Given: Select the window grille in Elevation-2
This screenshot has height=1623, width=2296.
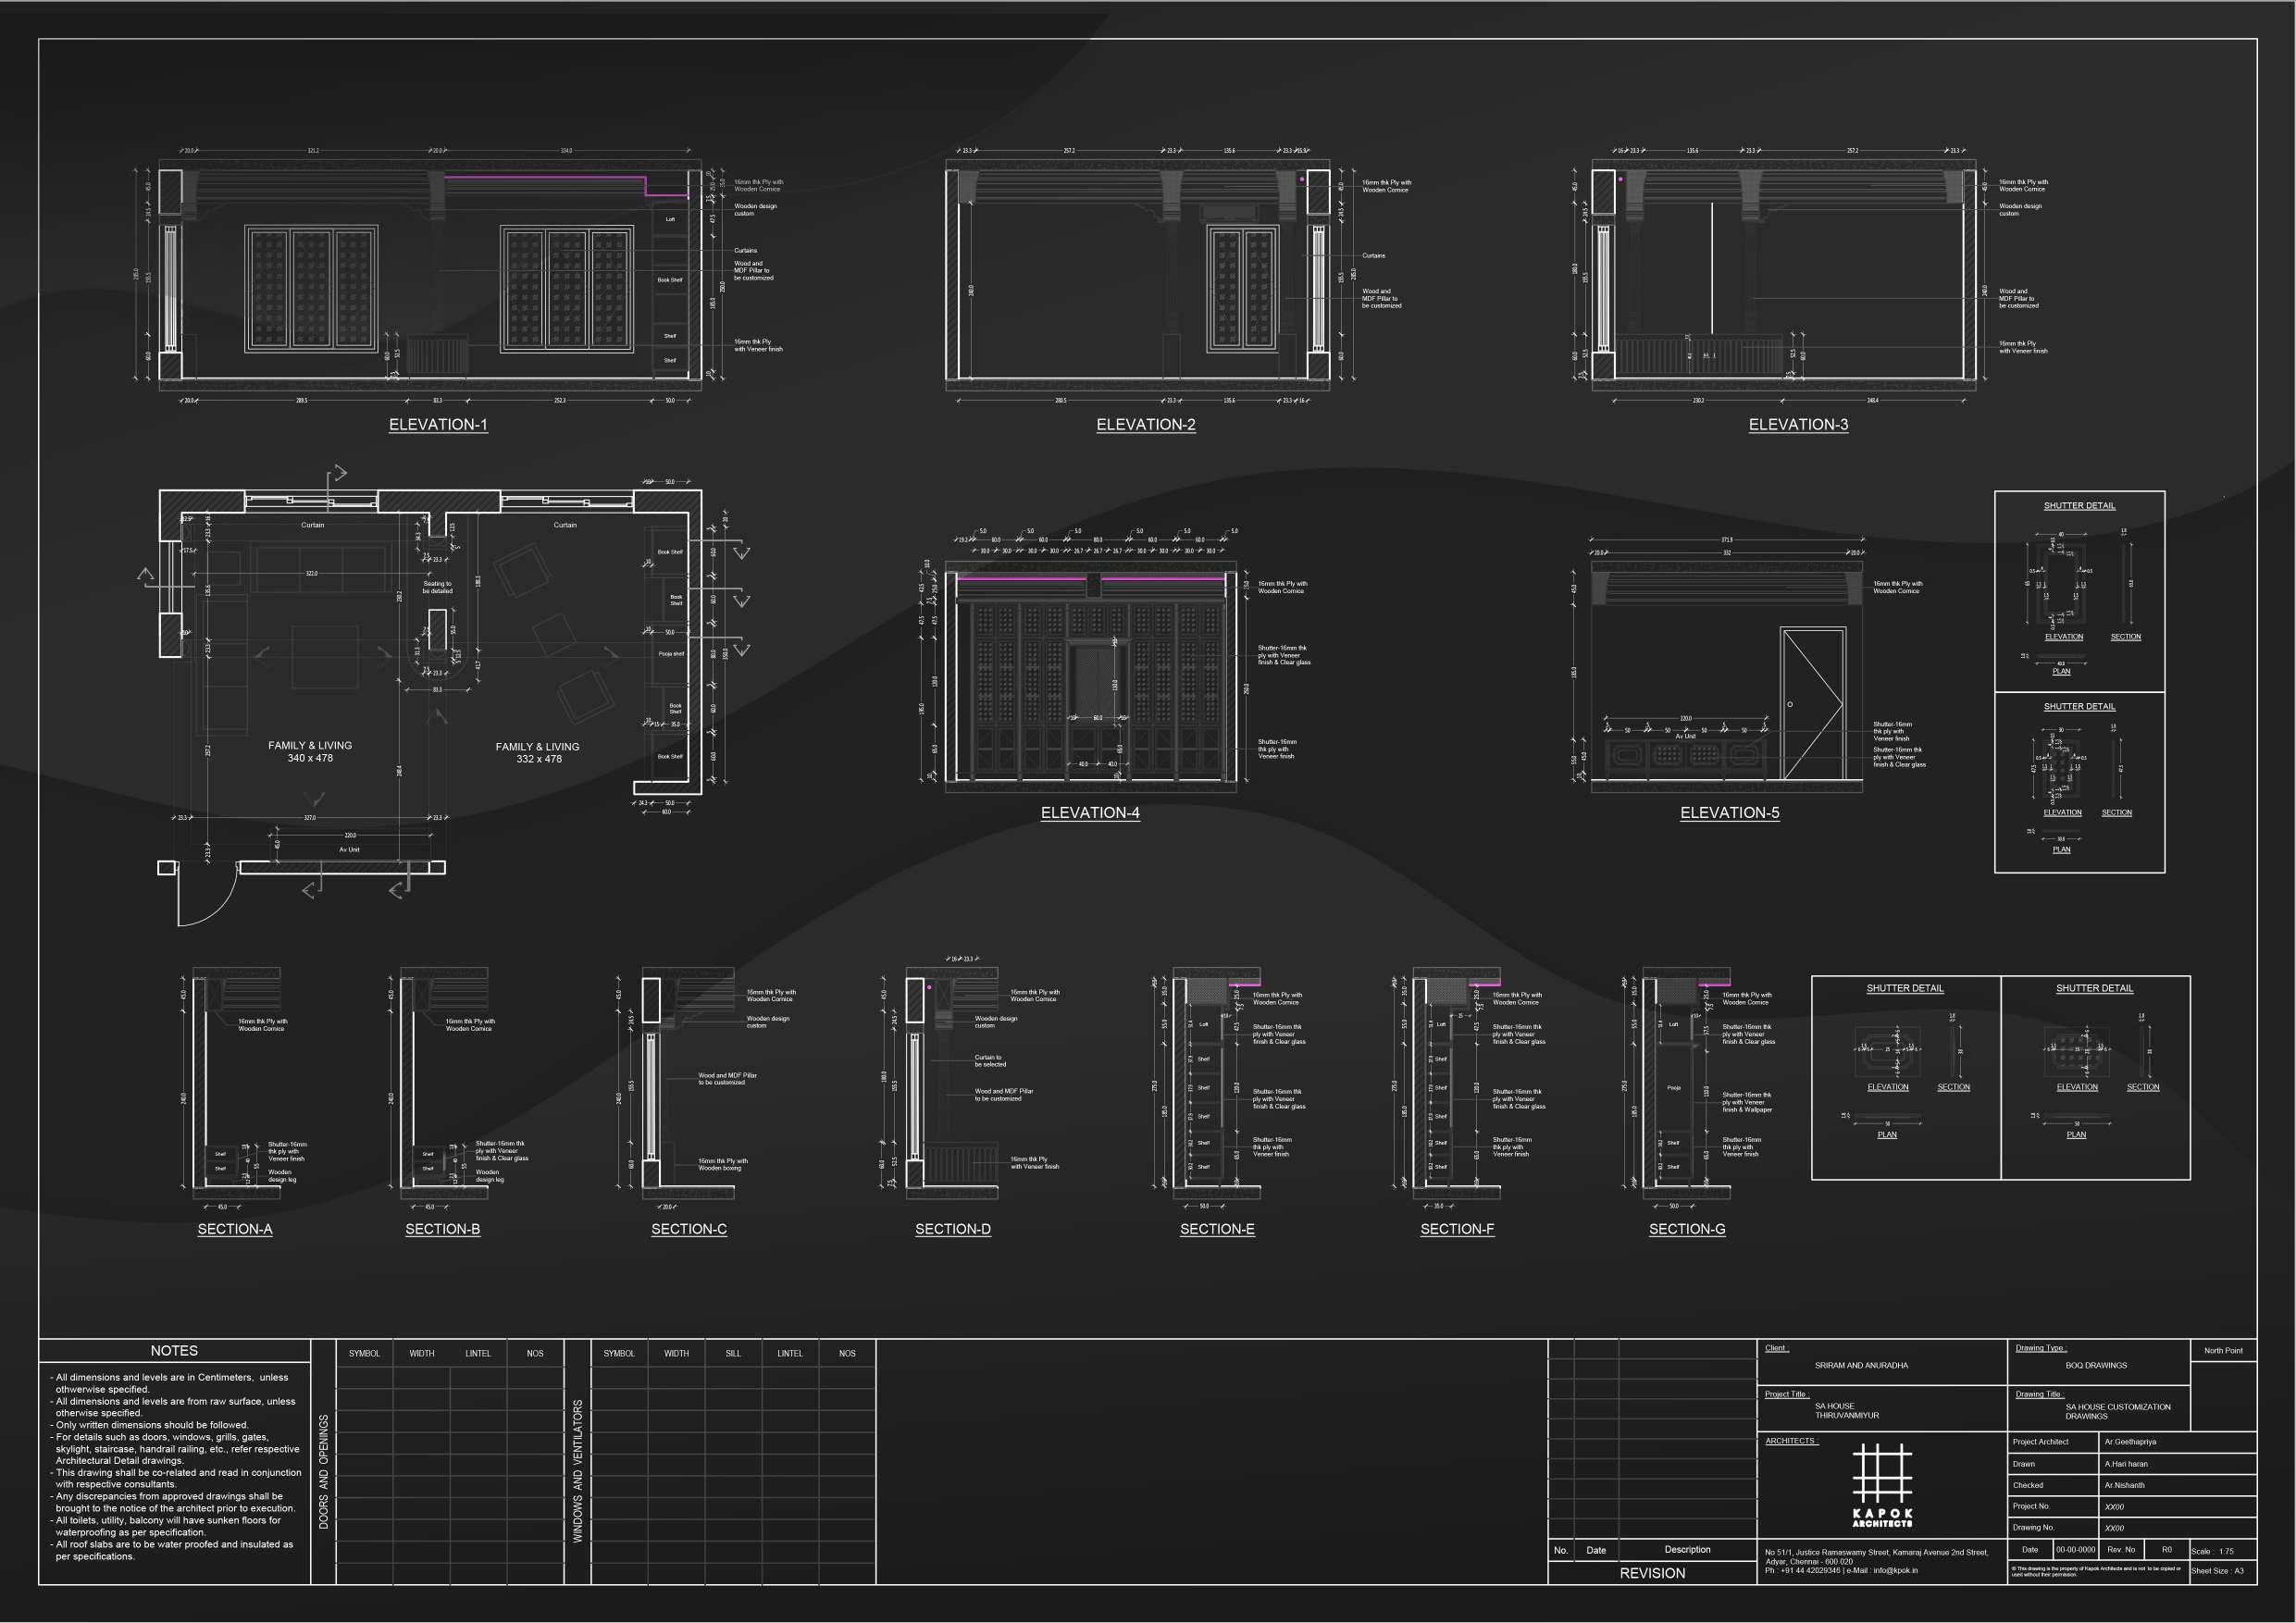Looking at the screenshot, I should click(x=1243, y=288).
